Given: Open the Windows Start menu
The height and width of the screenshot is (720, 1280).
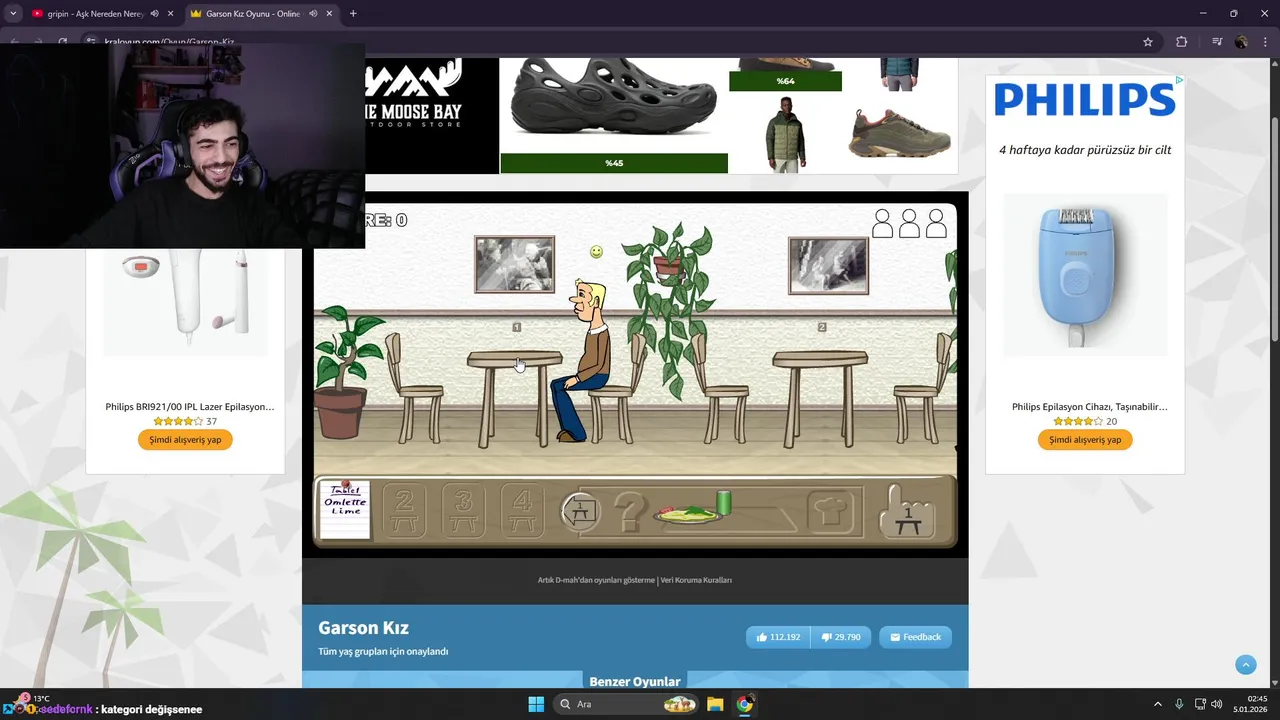Looking at the screenshot, I should tap(536, 704).
